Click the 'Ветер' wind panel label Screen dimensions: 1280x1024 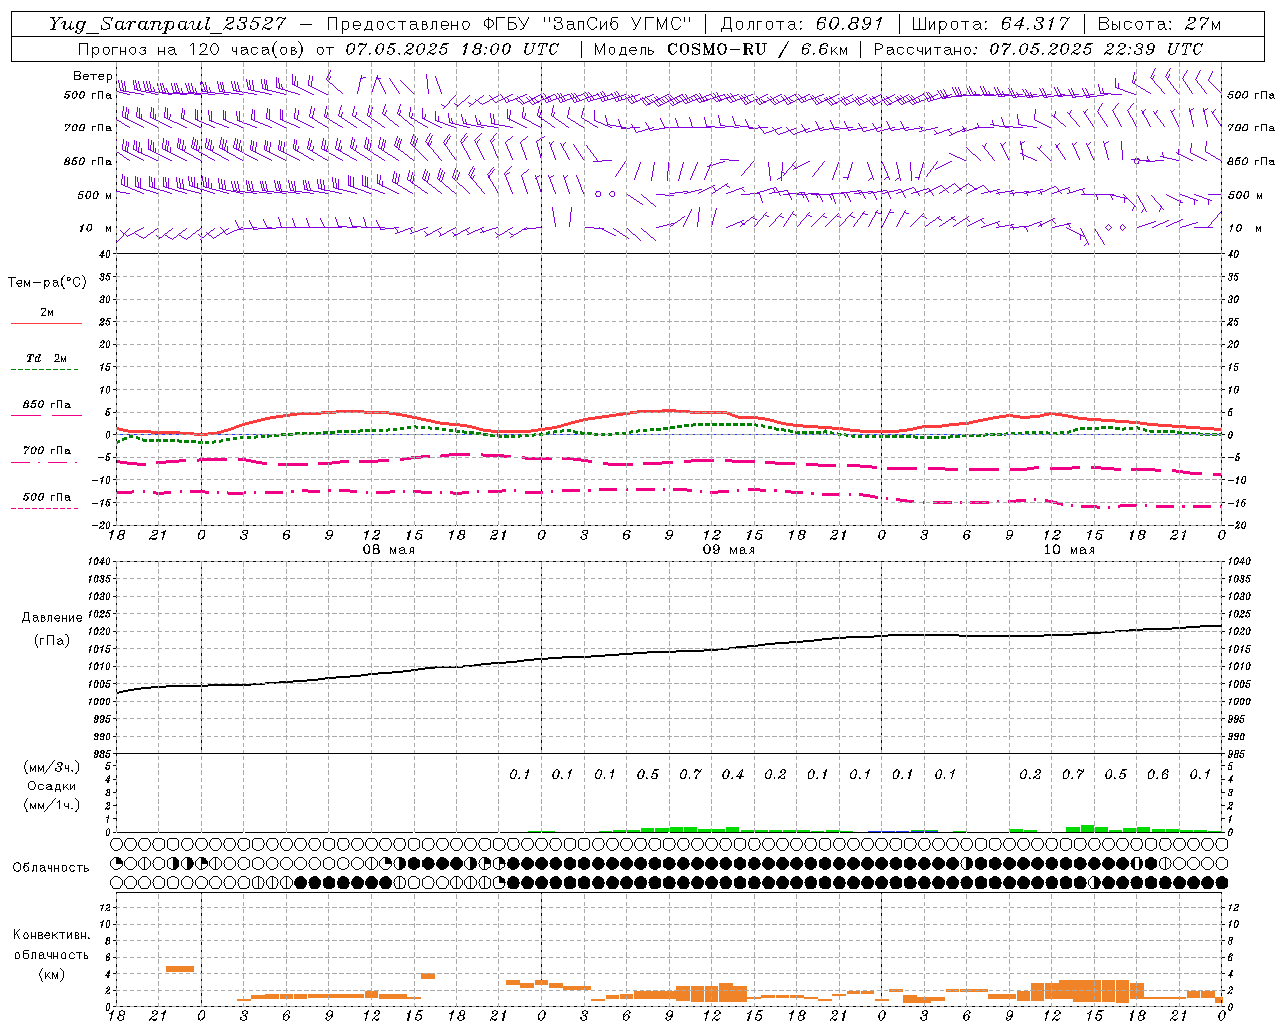click(x=92, y=76)
